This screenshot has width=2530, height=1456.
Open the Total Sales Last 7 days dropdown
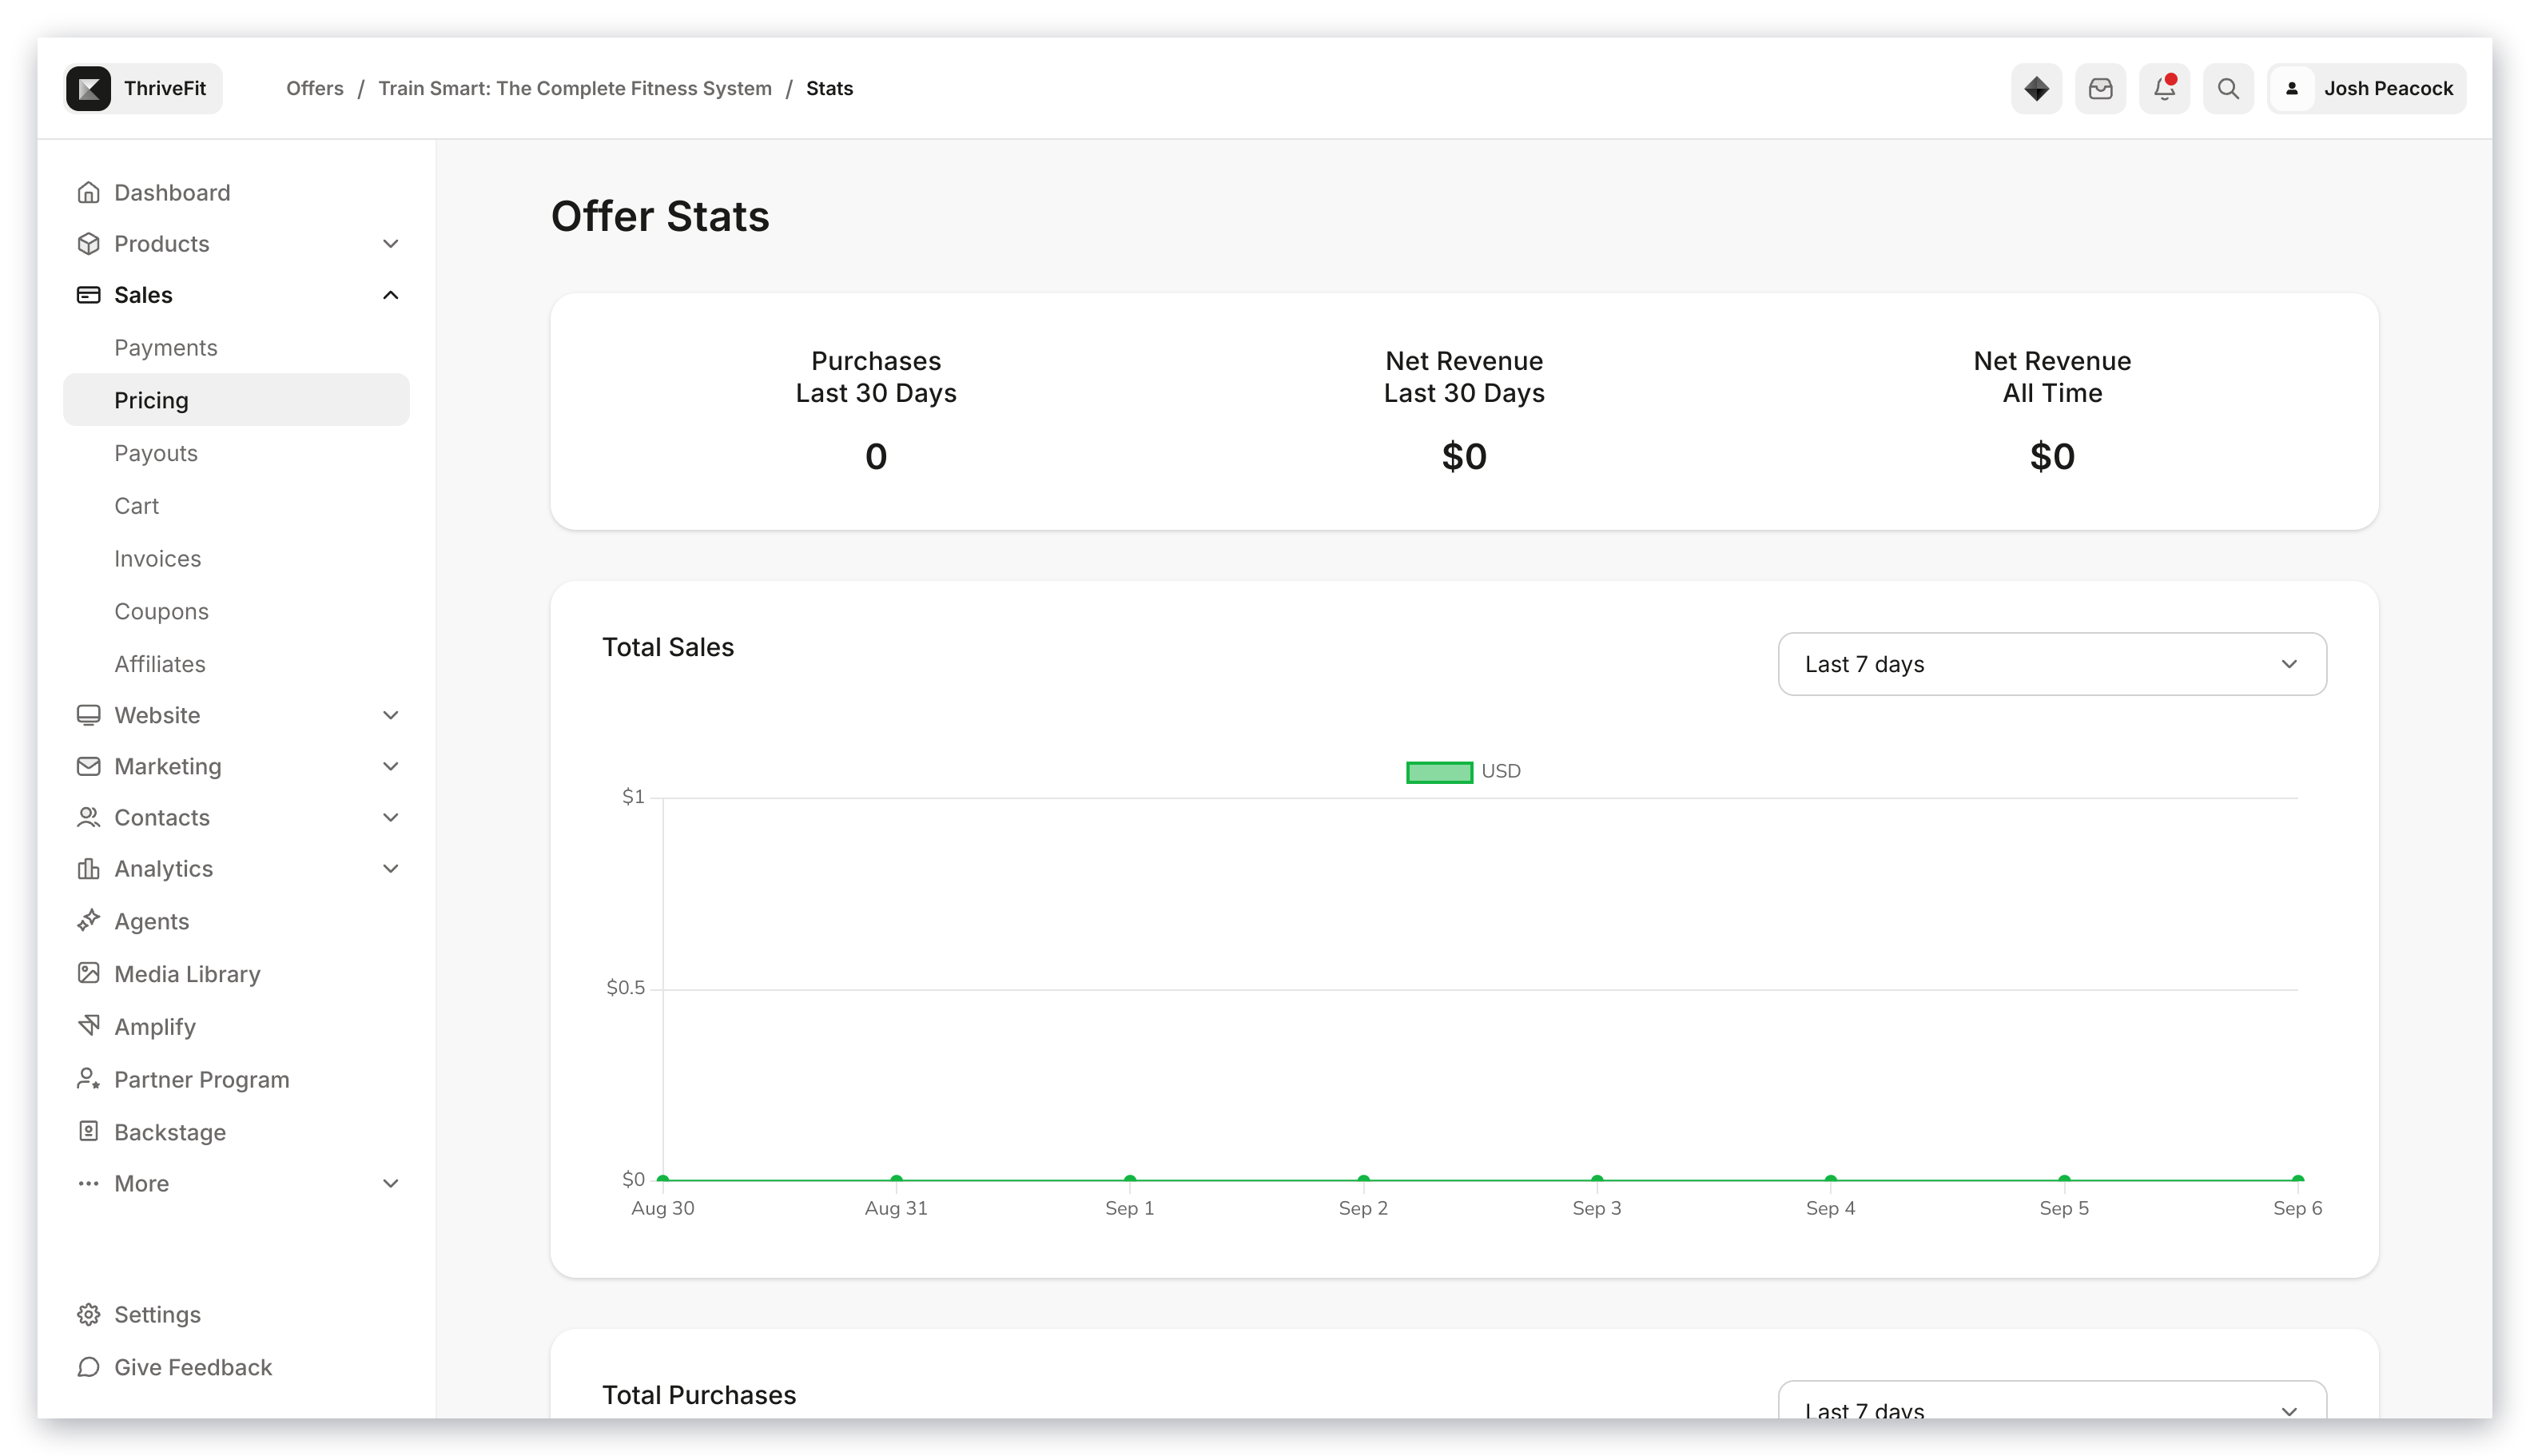coord(2051,664)
